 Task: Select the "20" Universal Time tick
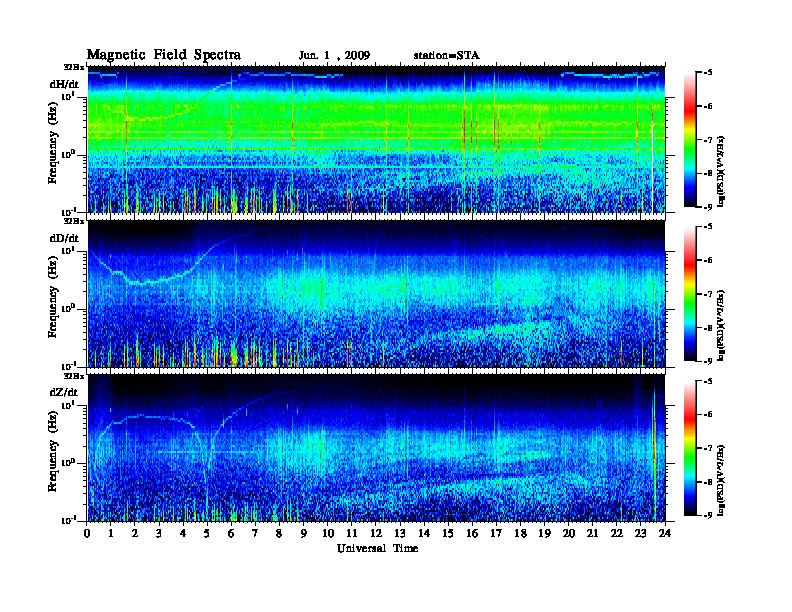pyautogui.click(x=569, y=534)
